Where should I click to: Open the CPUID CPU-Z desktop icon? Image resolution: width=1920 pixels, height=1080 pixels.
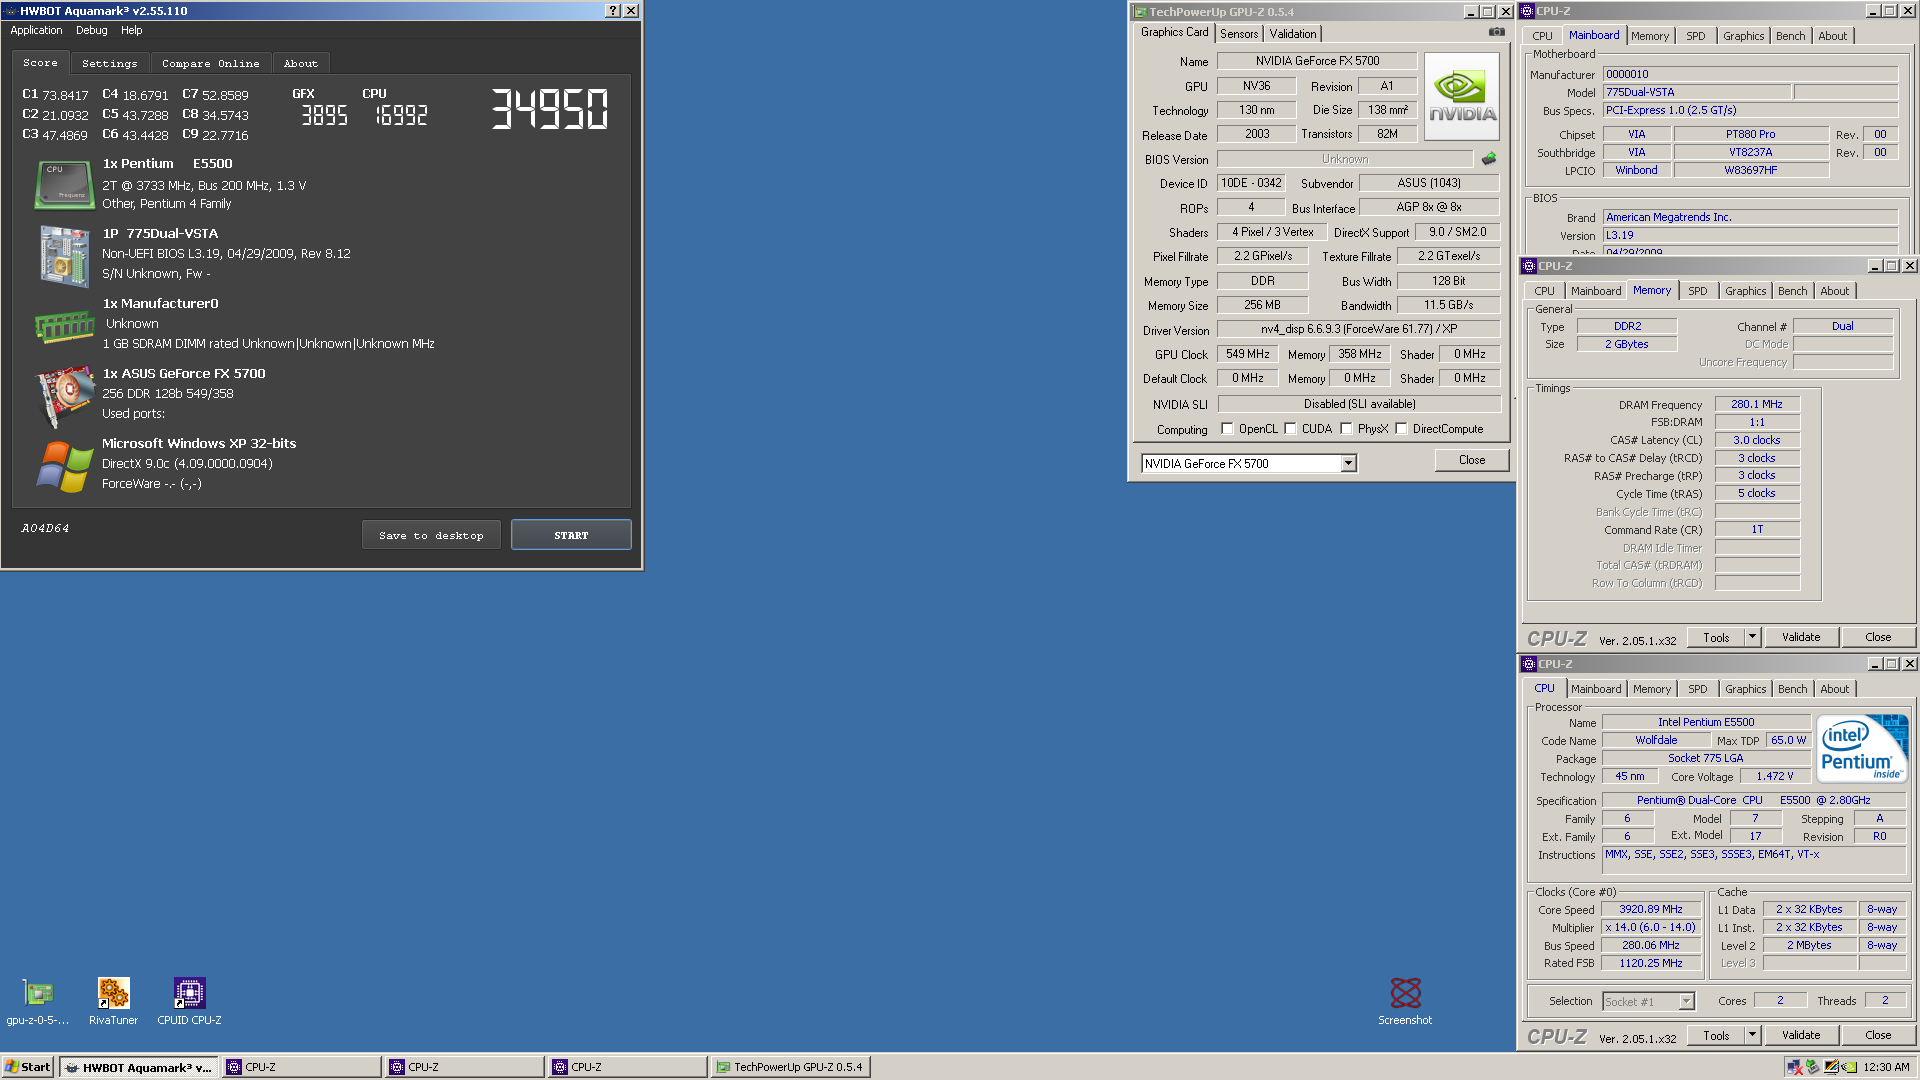(189, 1000)
